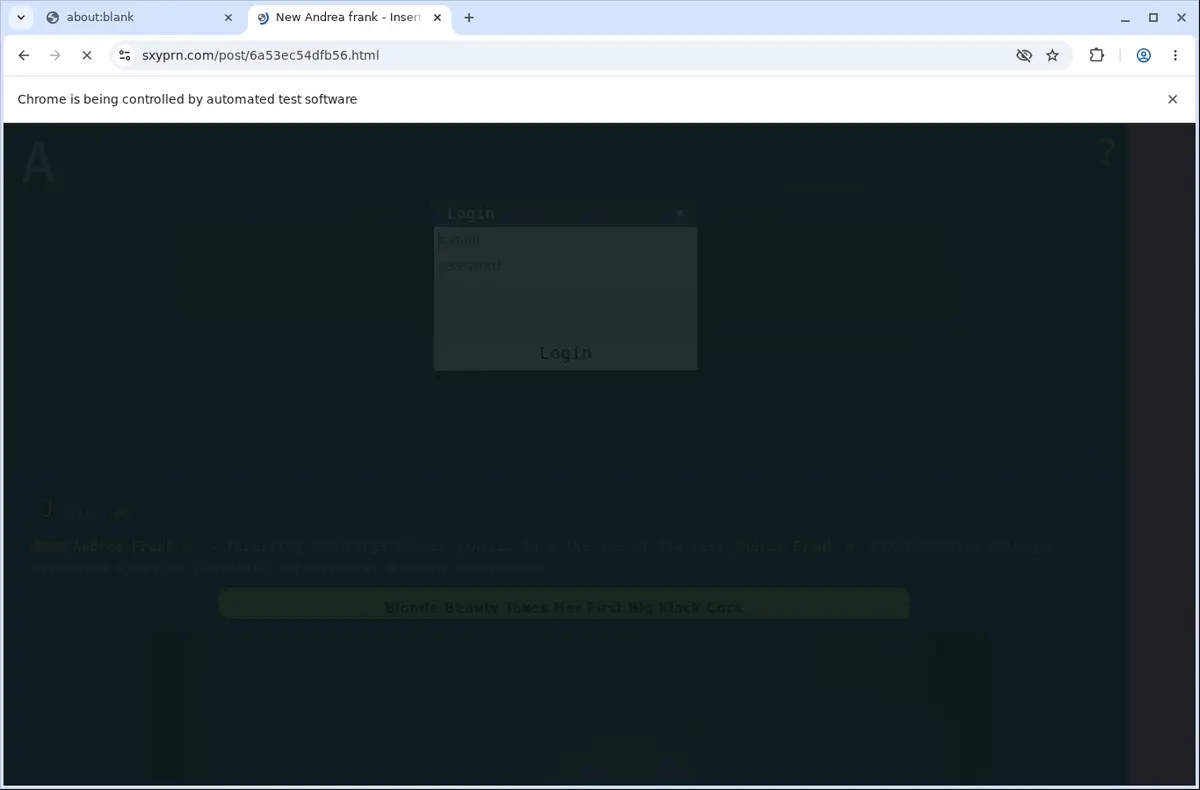1200x790 pixels.
Task: Close the about:blank tab
Action: [x=229, y=17]
